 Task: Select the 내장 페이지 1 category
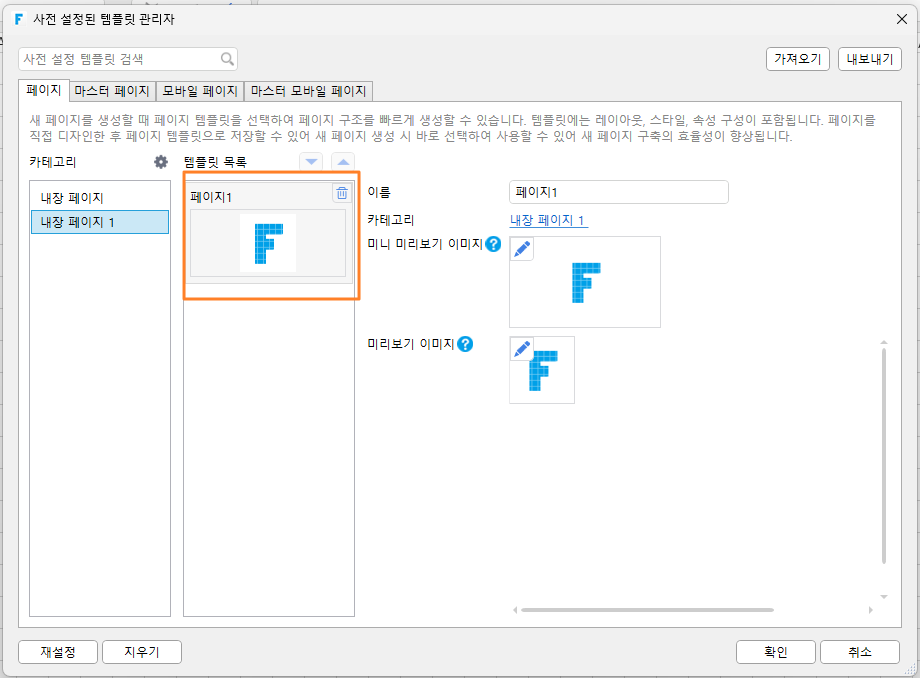click(100, 222)
